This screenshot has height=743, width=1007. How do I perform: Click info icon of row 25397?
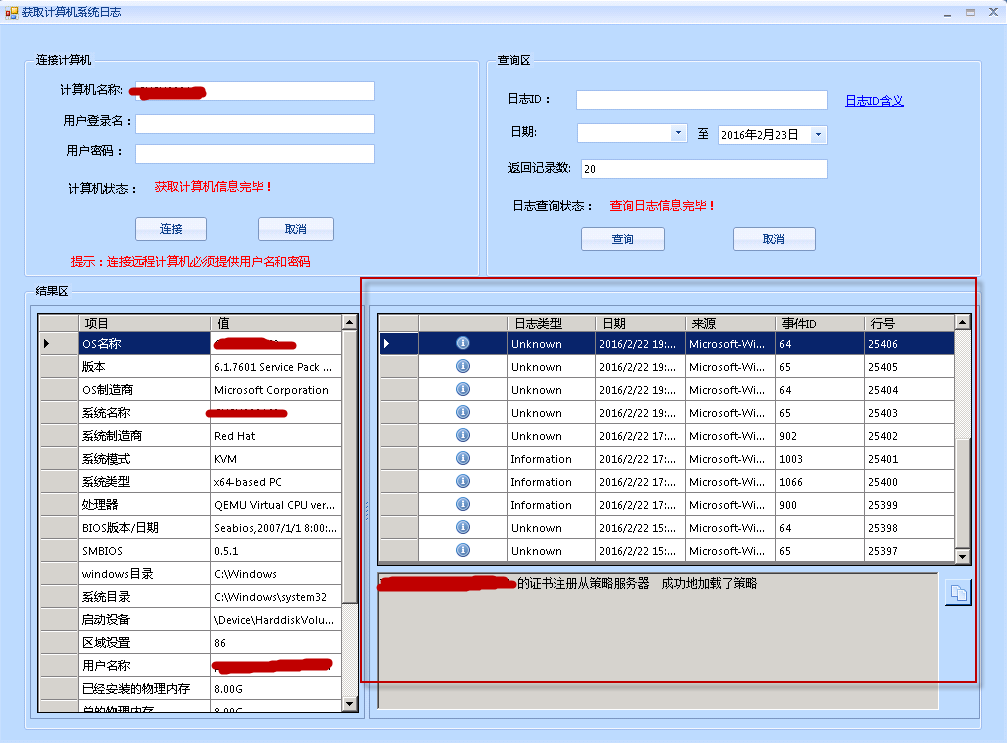pyautogui.click(x=462, y=550)
